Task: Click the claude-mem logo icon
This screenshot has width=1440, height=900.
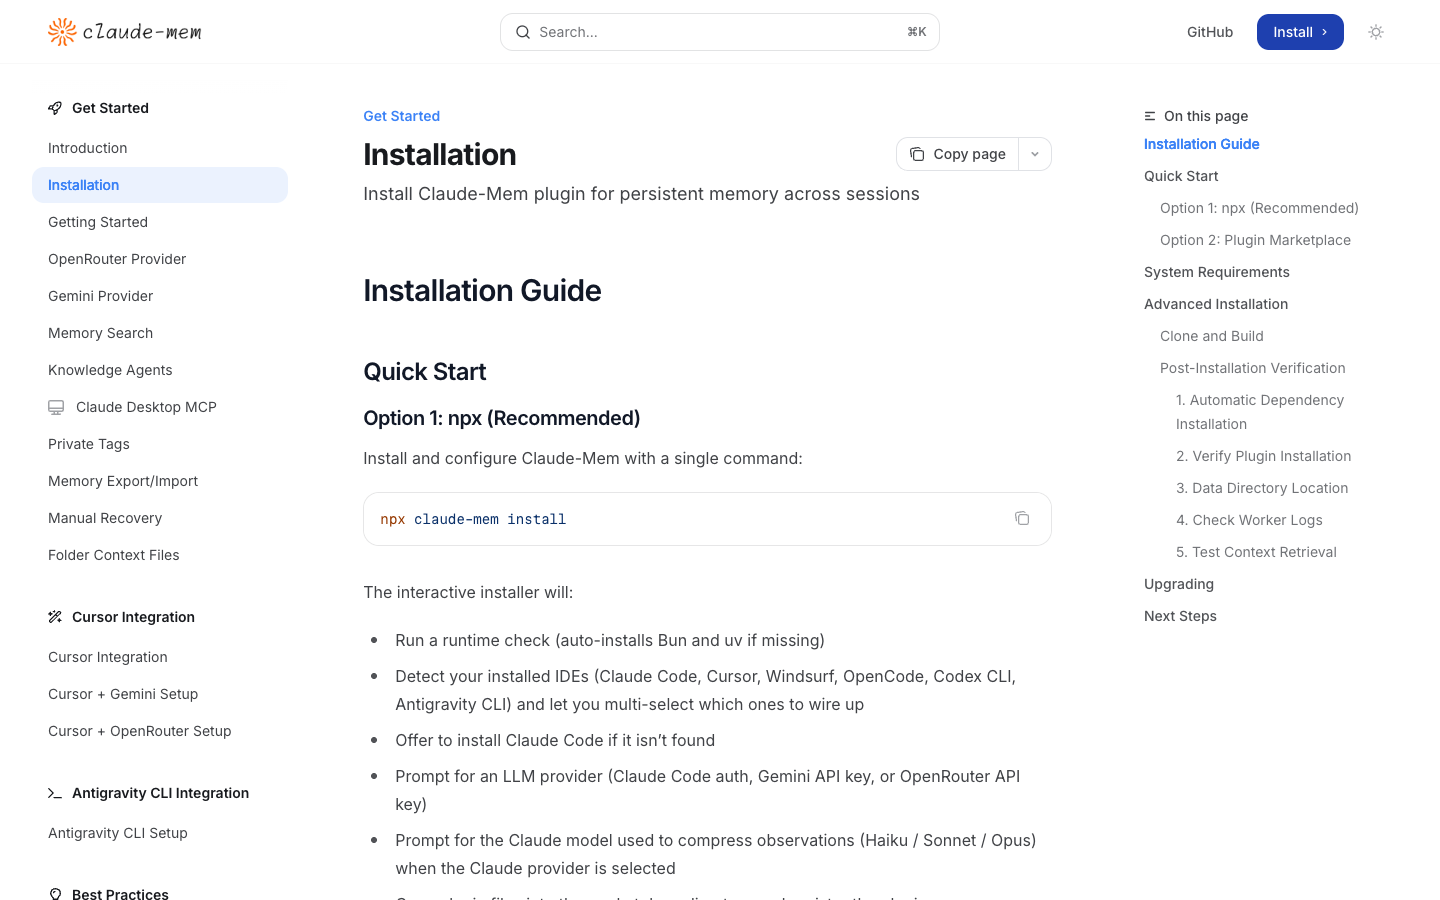Action: 62,32
